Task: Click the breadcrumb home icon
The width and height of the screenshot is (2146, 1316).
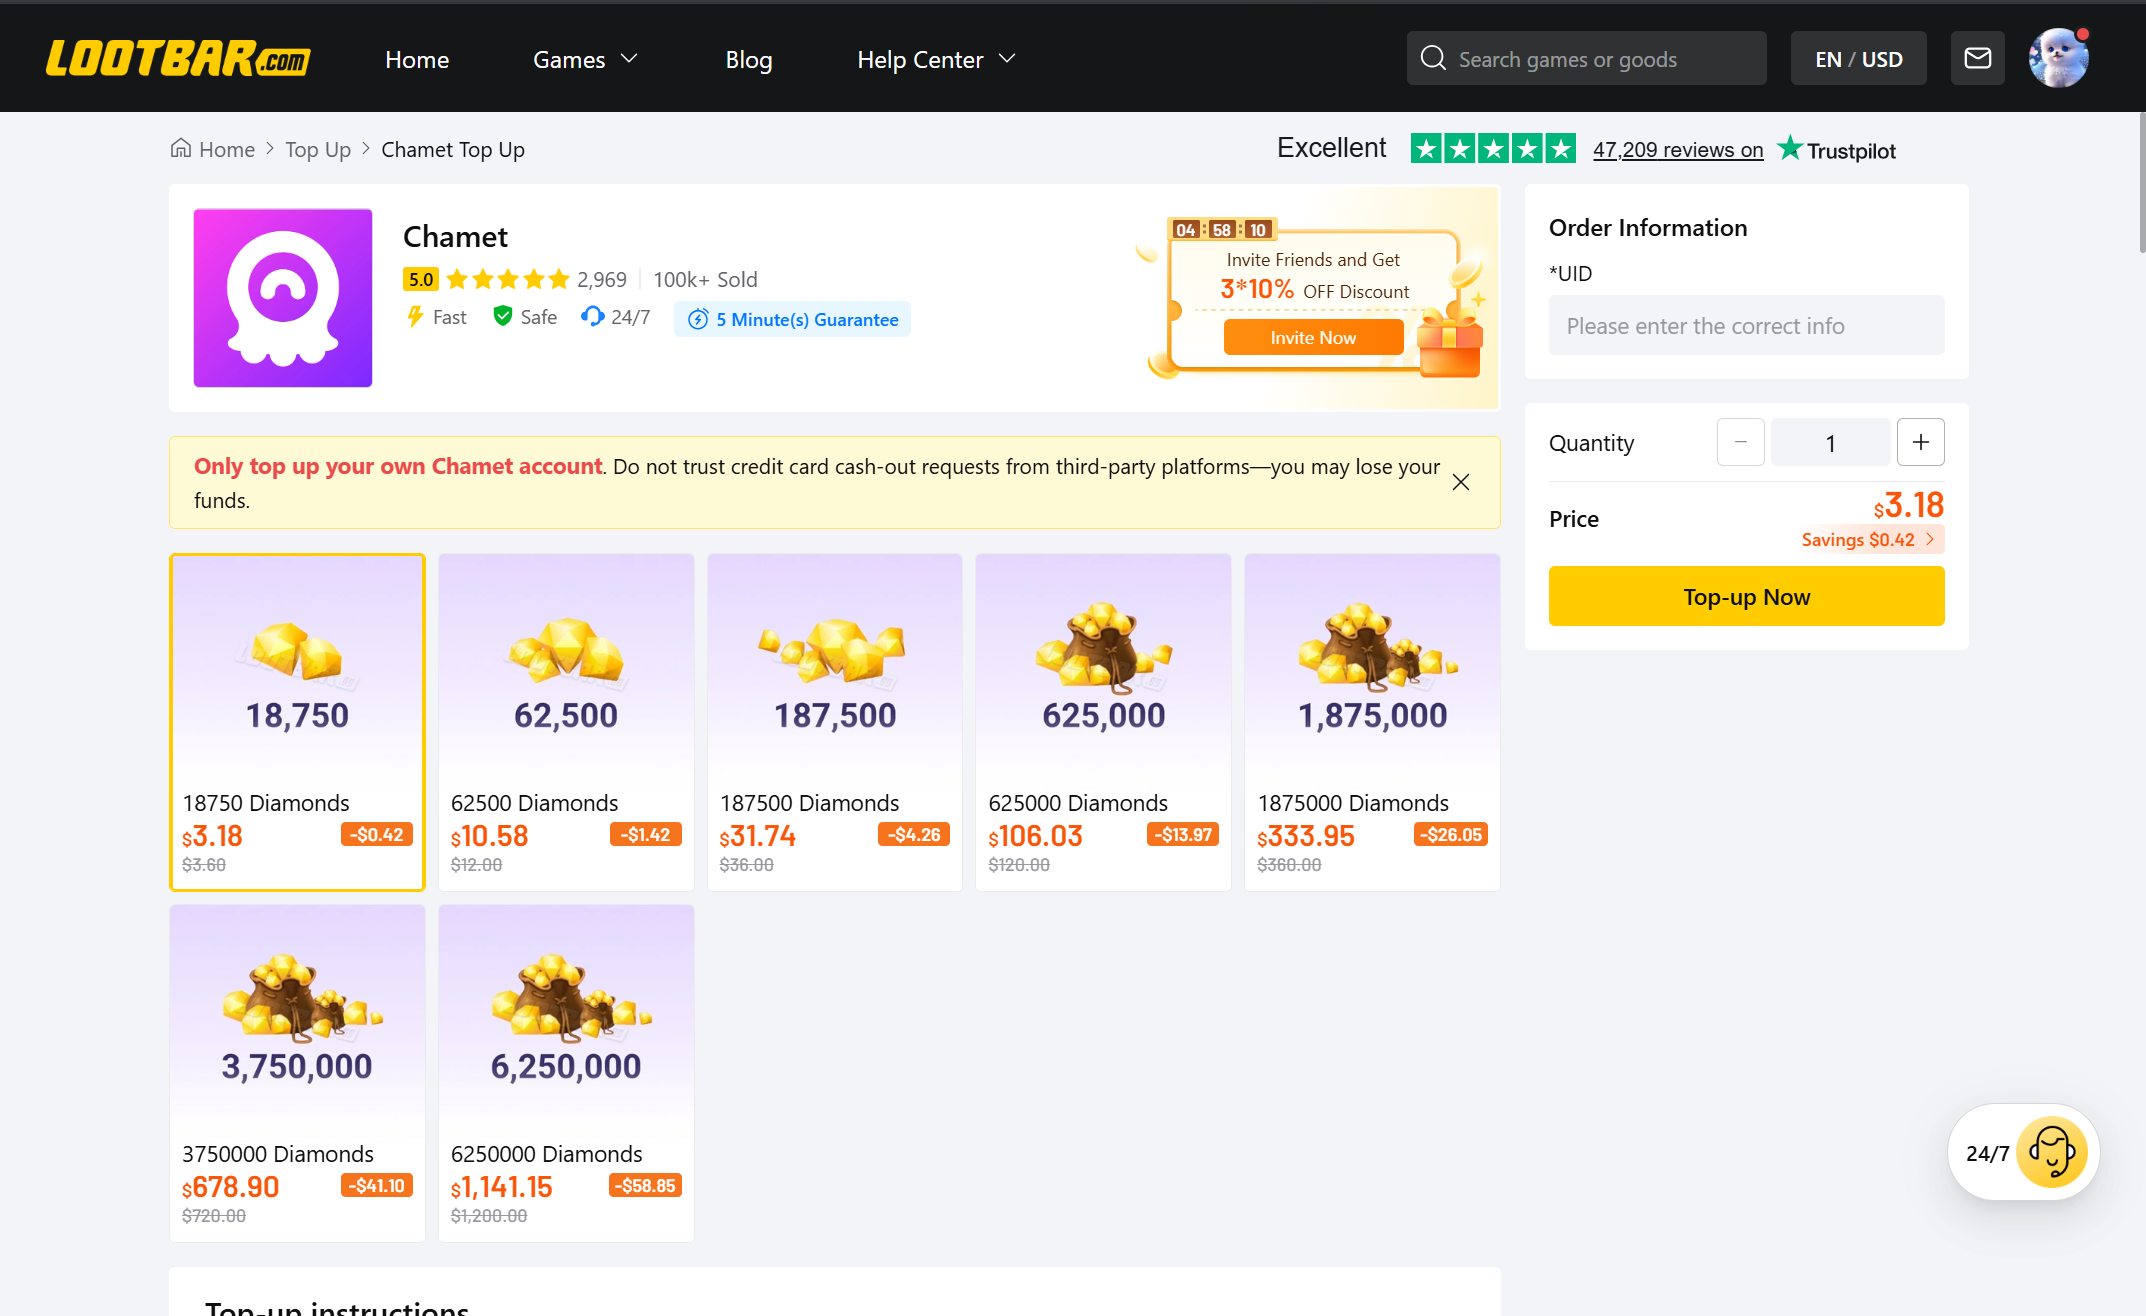Action: [181, 149]
